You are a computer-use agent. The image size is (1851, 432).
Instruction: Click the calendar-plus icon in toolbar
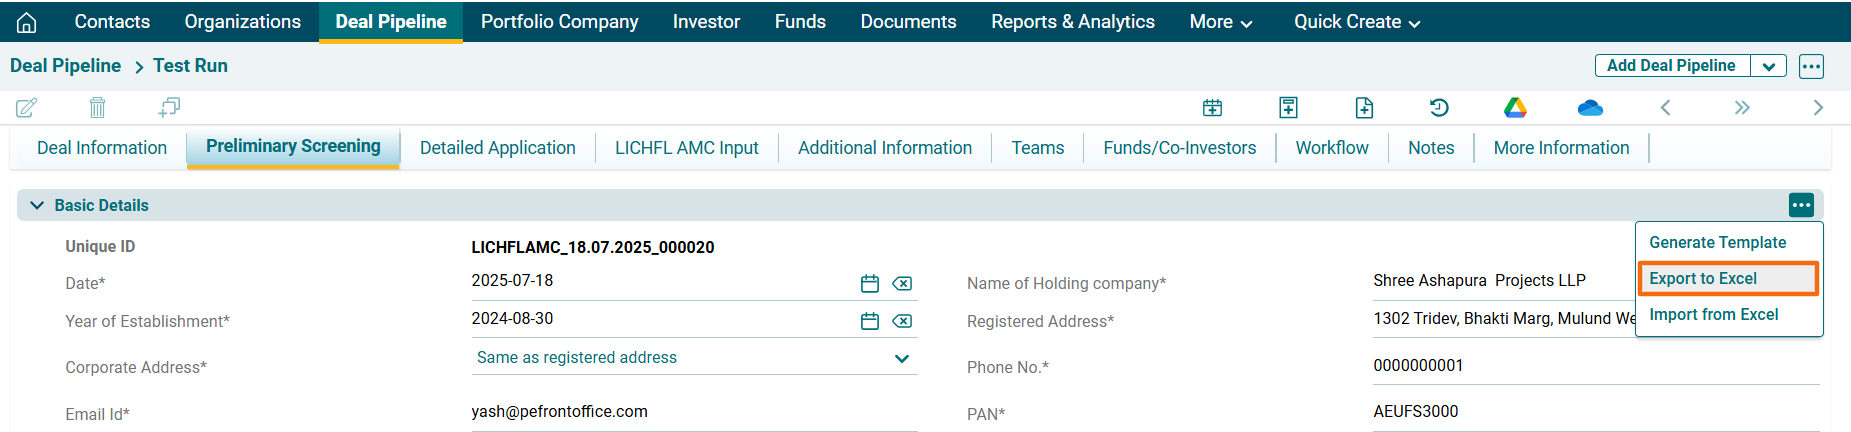click(x=1212, y=107)
